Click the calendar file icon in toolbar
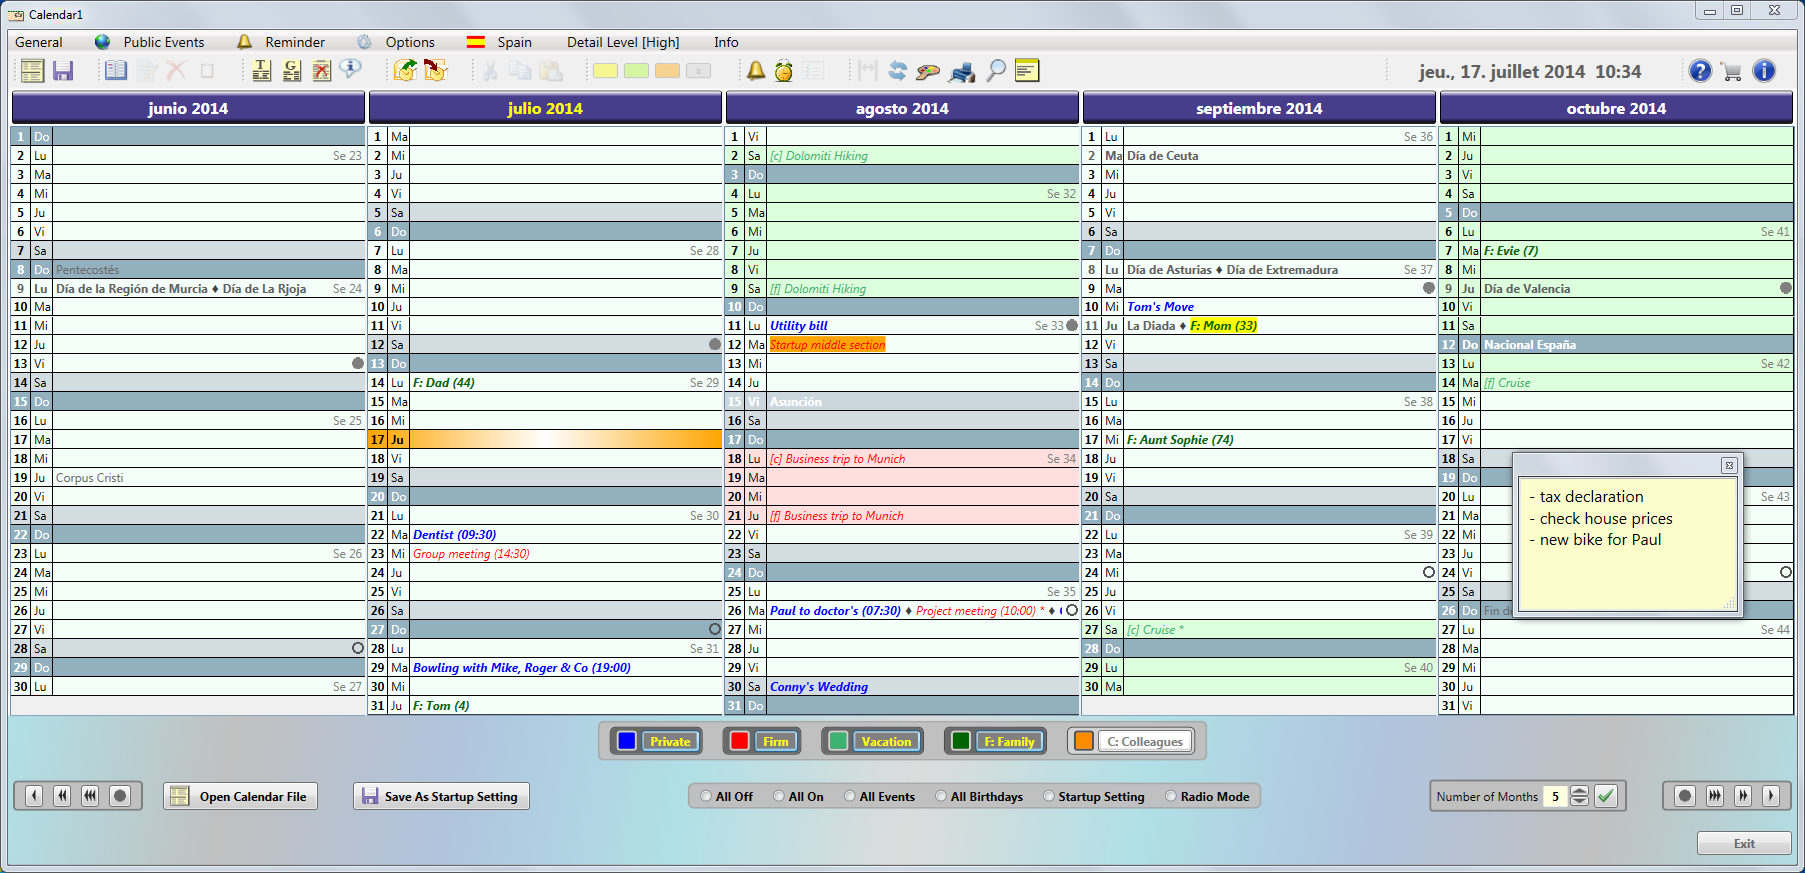1805x873 pixels. click(x=32, y=71)
